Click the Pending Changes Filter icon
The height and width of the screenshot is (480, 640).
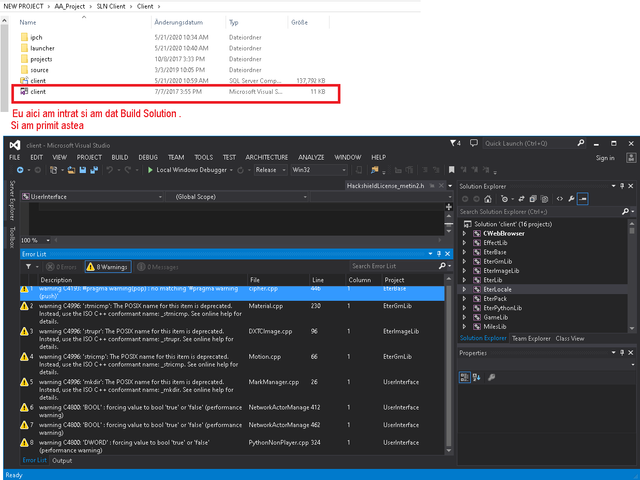pos(506,199)
